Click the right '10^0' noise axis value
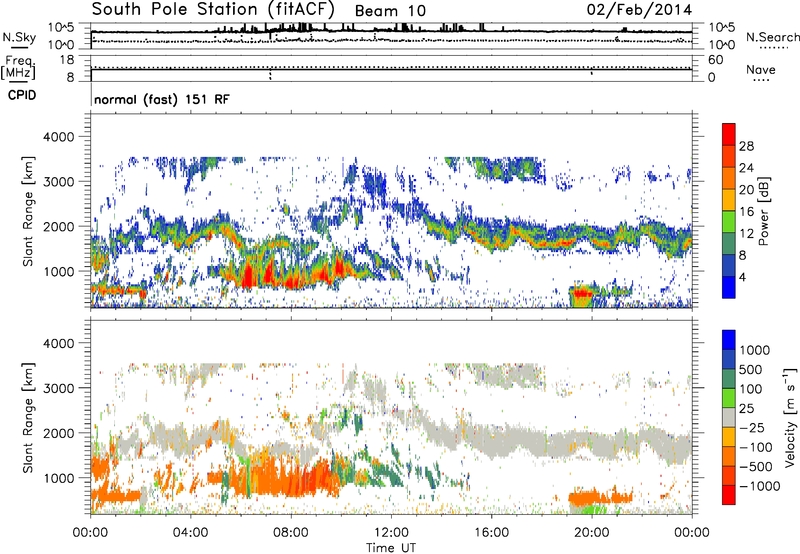 coord(722,45)
